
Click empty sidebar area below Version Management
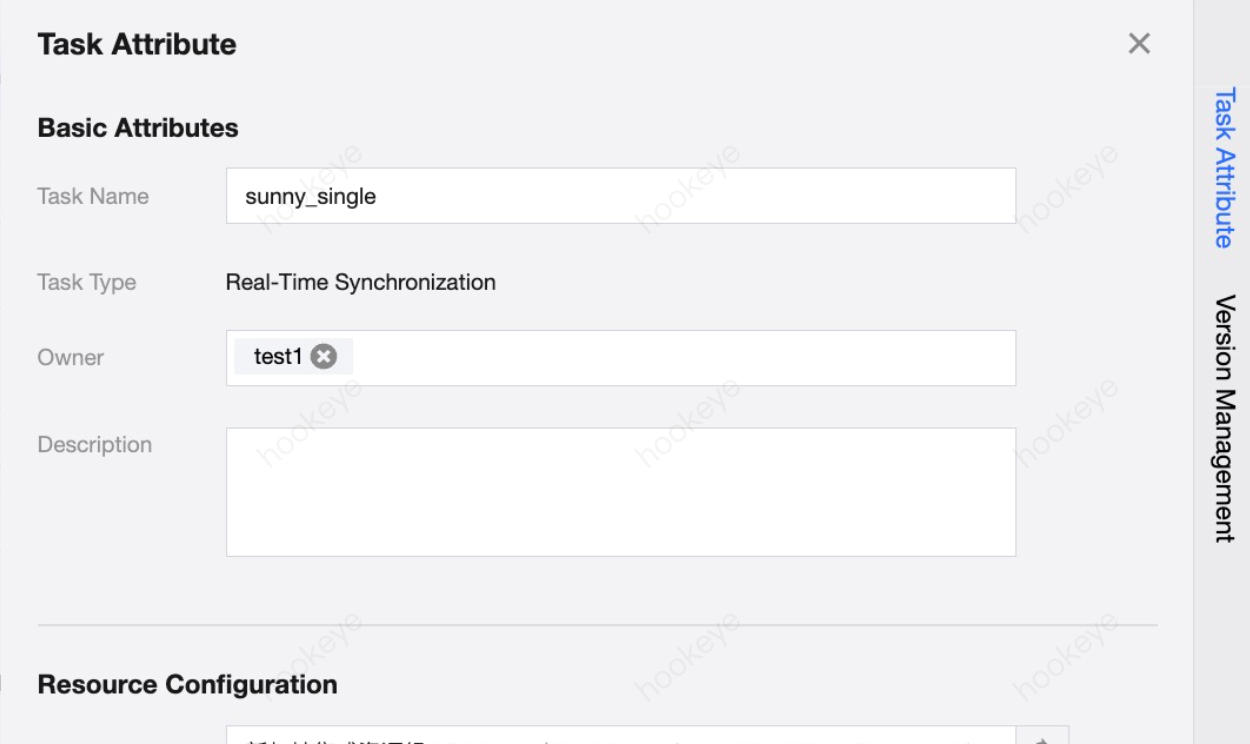pos(1222,640)
